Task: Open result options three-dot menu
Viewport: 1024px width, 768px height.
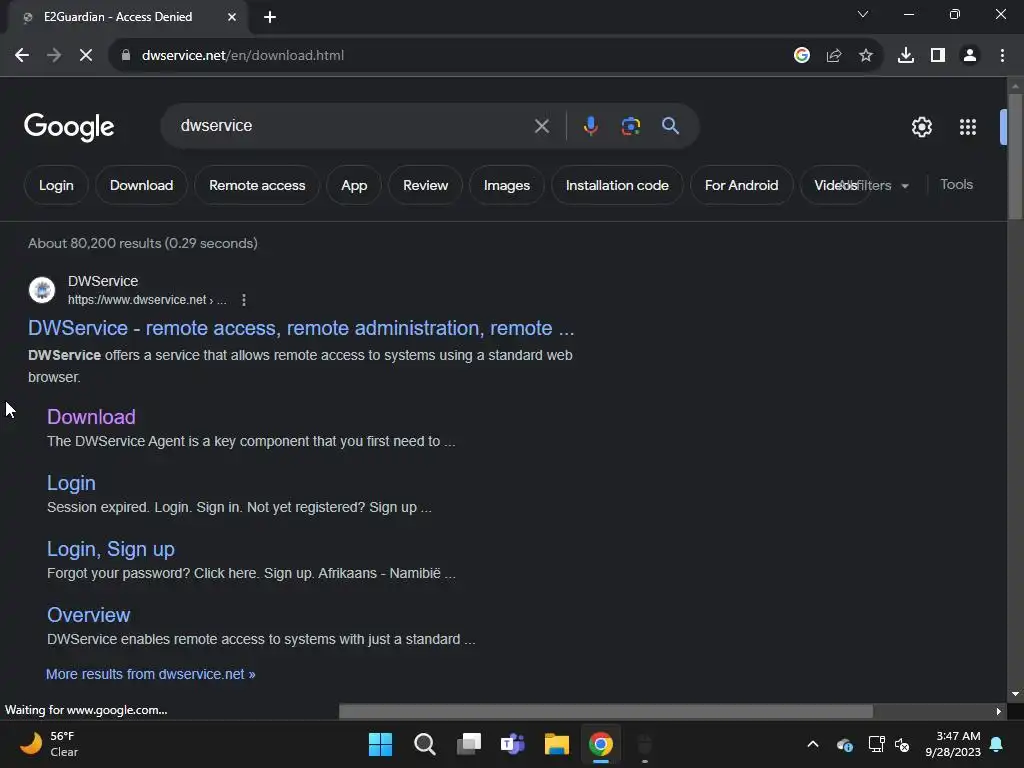Action: pos(244,300)
